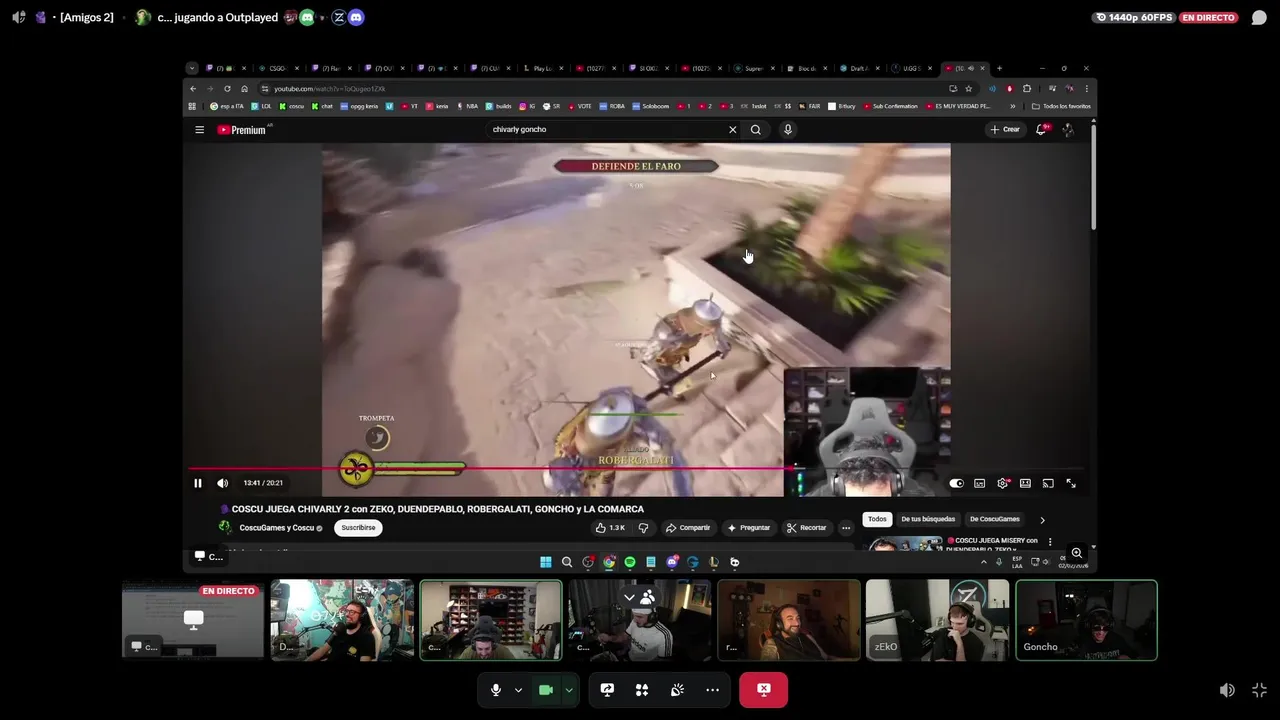This screenshot has width=1280, height=720.
Task: Click the Amigos 2 voice channel name
Action: coord(87,17)
